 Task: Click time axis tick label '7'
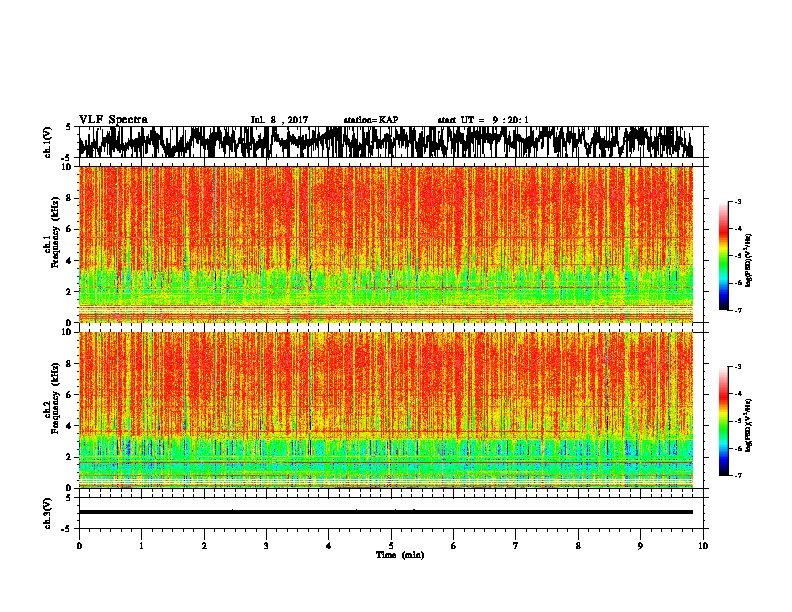tap(516, 546)
